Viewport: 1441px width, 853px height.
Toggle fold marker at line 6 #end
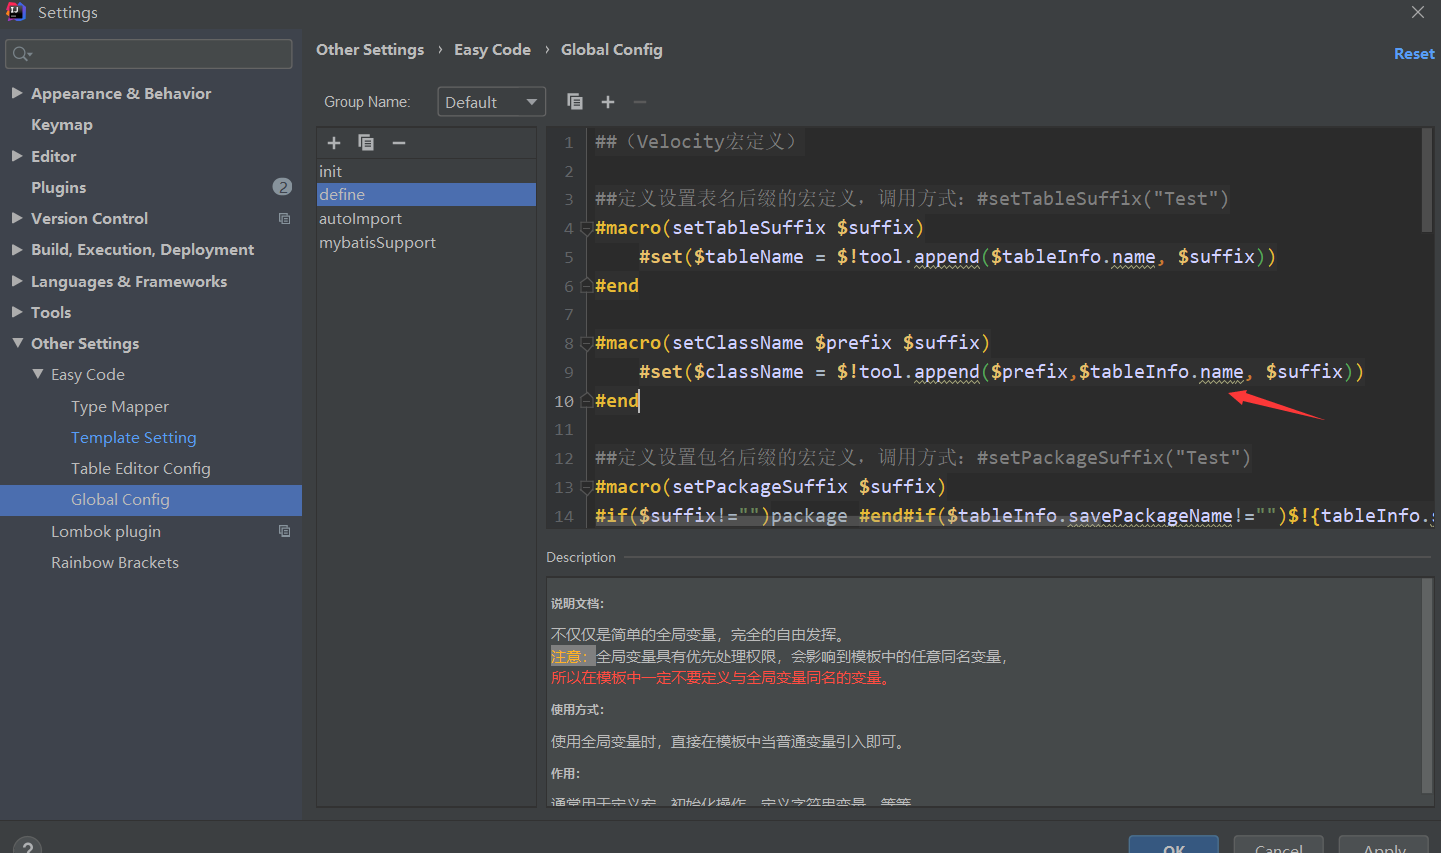pyautogui.click(x=586, y=286)
